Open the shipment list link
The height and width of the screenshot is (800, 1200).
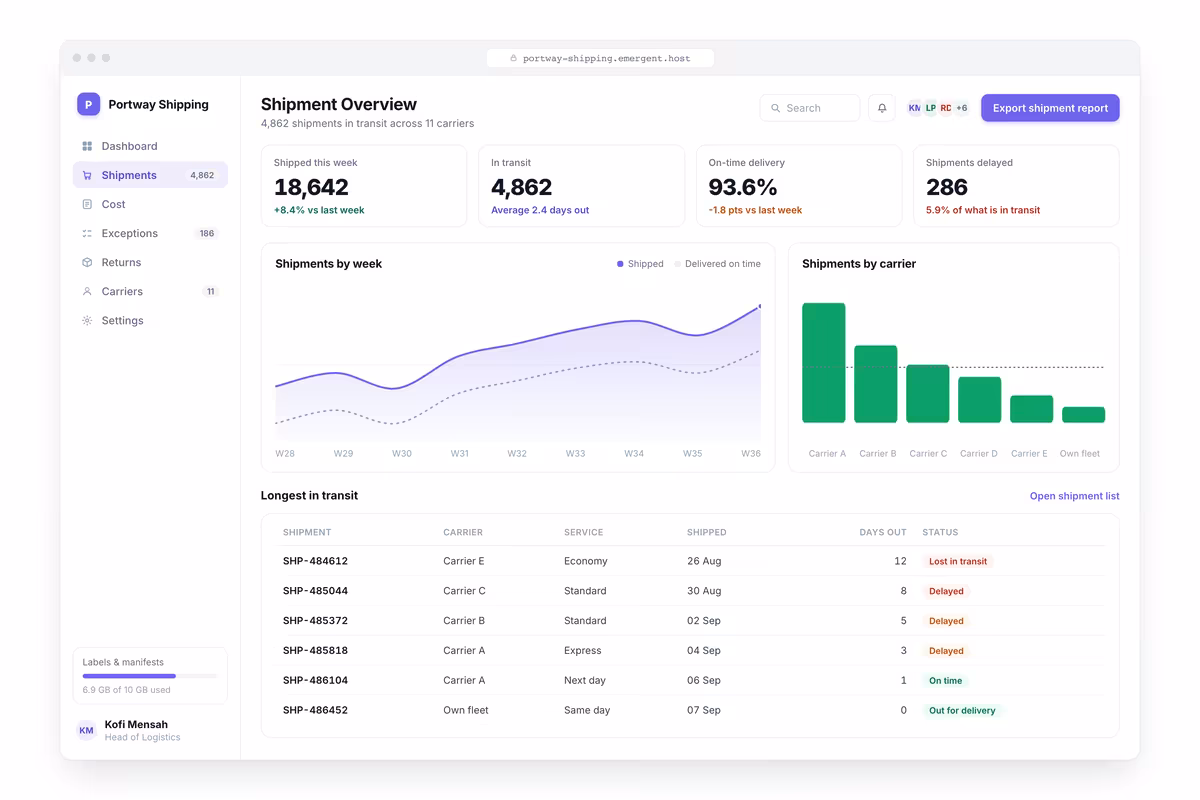point(1074,496)
